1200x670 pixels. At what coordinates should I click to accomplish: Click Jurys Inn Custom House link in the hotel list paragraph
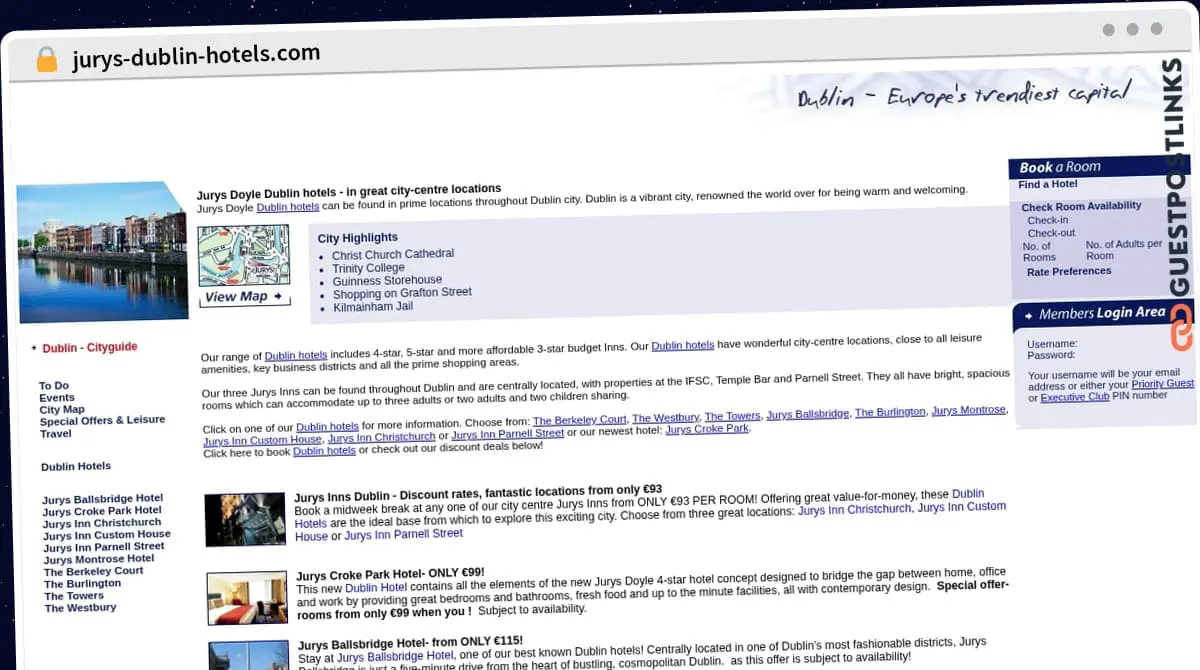click(262, 440)
